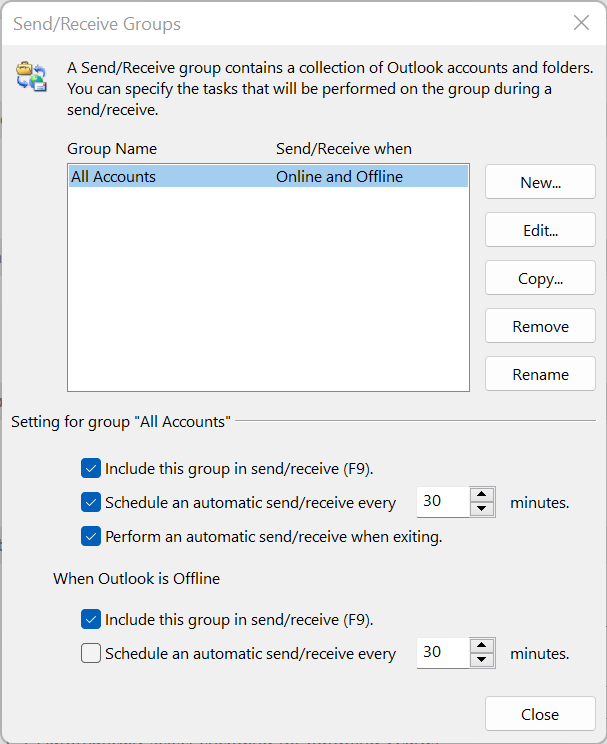Close the Send/Receive Groups dialog window
Viewport: 607px width, 744px height.
[x=581, y=23]
